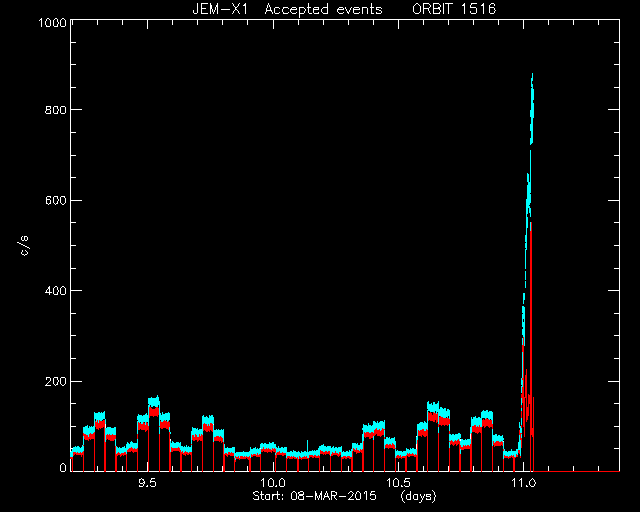The image size is (640, 512).
Task: Click the 1000 tick label on y-axis
Action: pos(52,22)
